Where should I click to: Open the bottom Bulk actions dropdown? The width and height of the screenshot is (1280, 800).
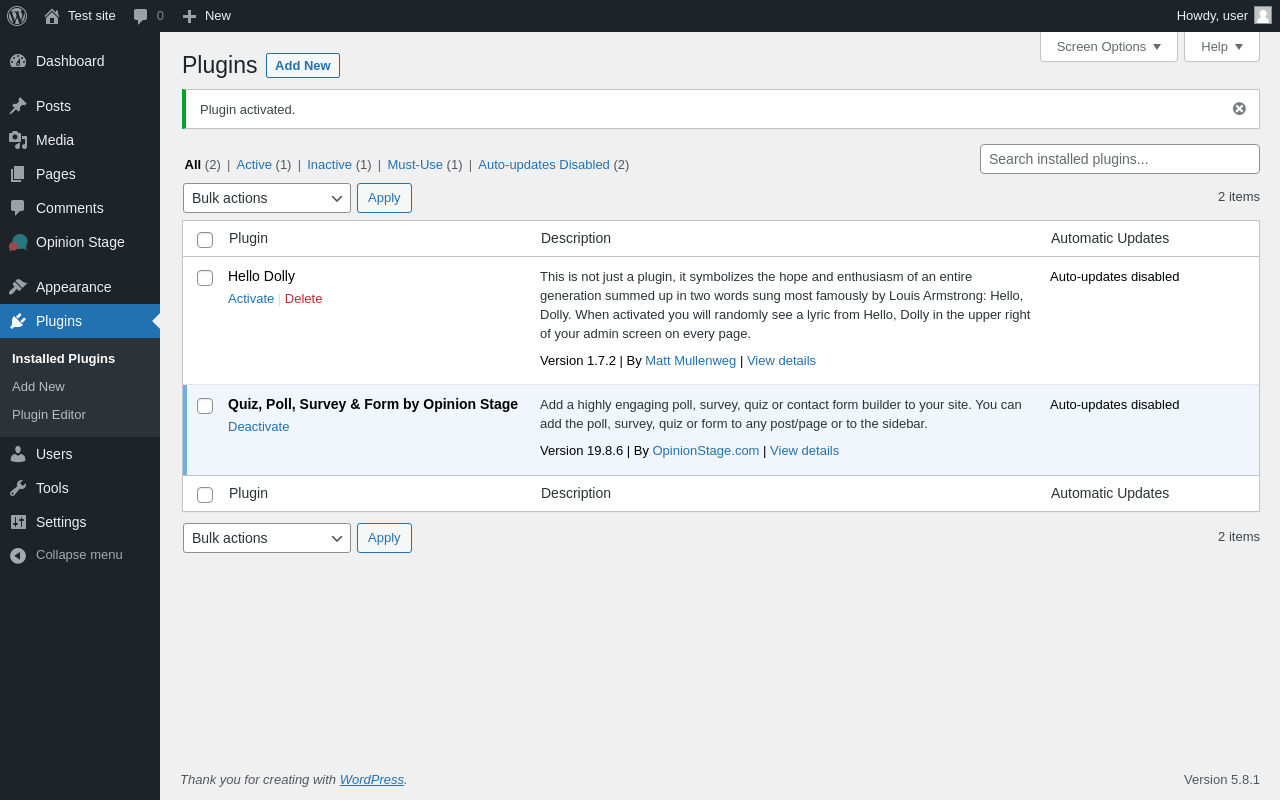click(x=267, y=538)
